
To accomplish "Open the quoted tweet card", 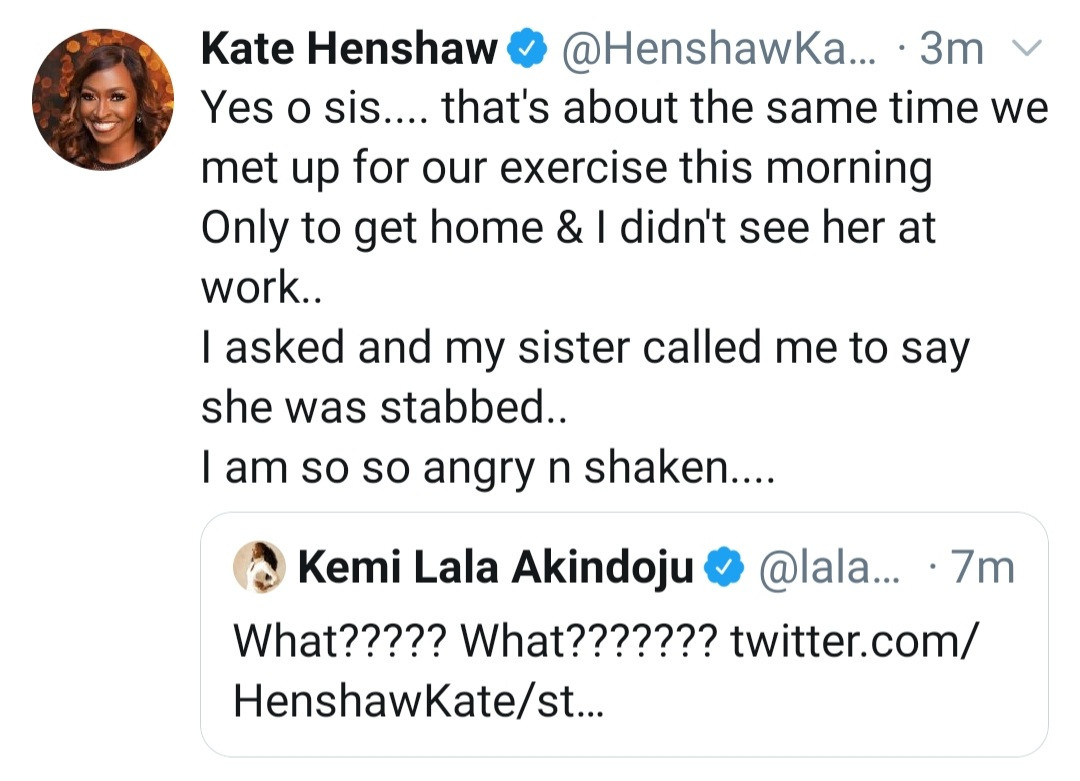I will tap(624, 635).
